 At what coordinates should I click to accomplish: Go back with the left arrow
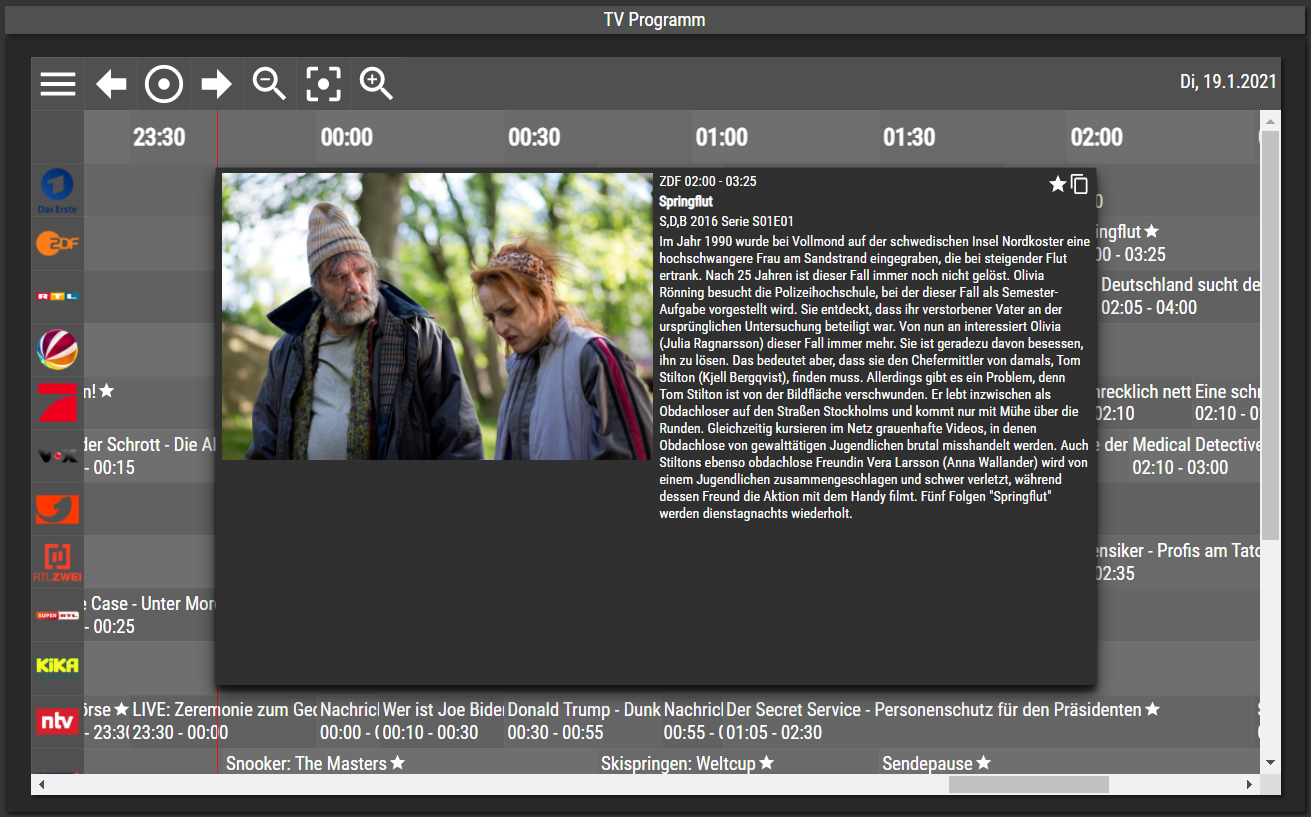[x=111, y=84]
